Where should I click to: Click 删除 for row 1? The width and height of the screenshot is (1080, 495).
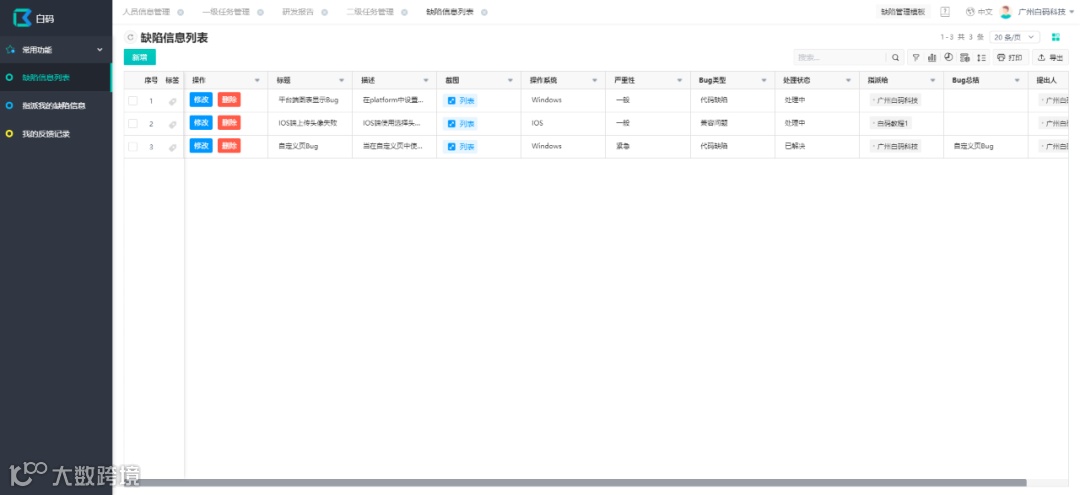[x=229, y=100]
